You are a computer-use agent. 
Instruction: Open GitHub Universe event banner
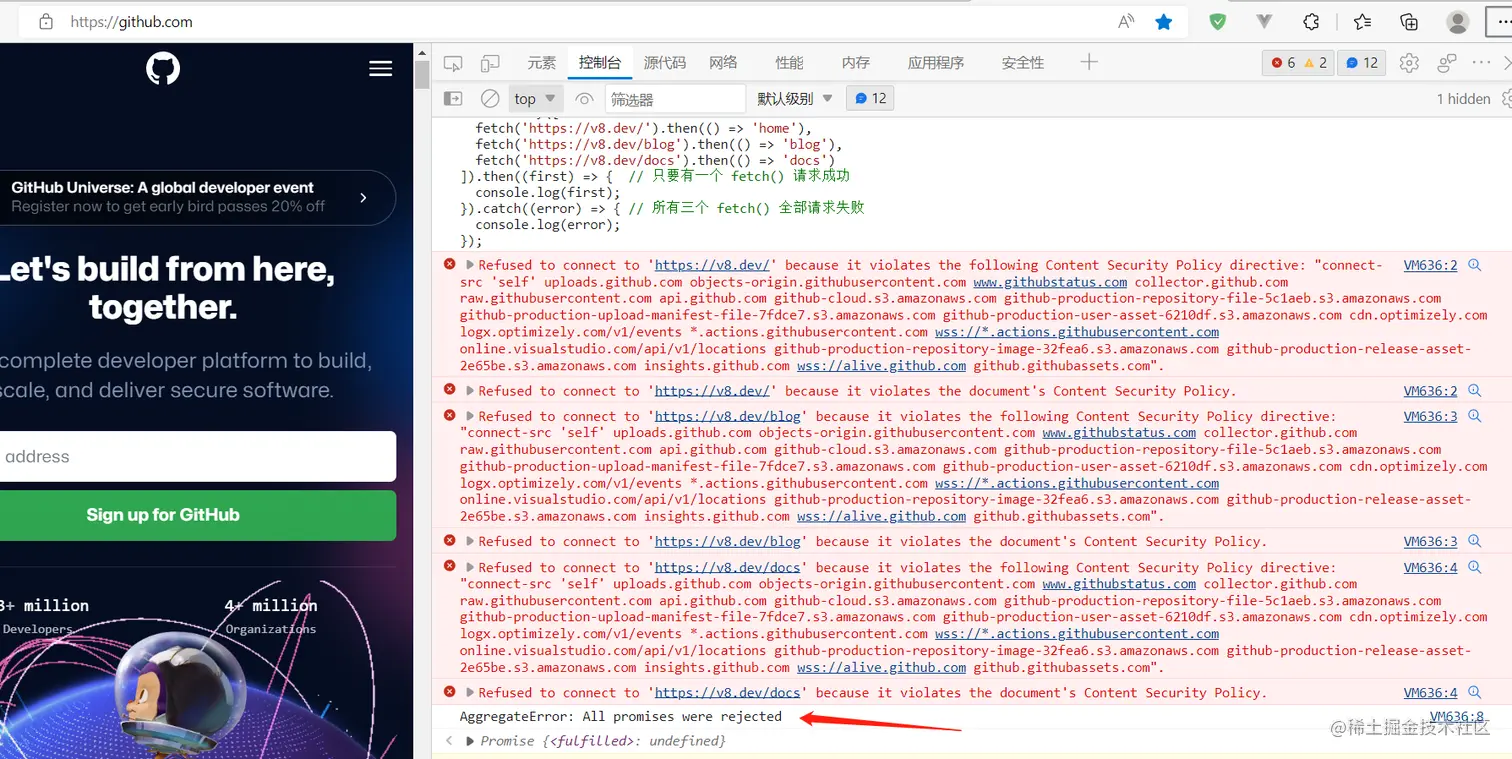(198, 197)
